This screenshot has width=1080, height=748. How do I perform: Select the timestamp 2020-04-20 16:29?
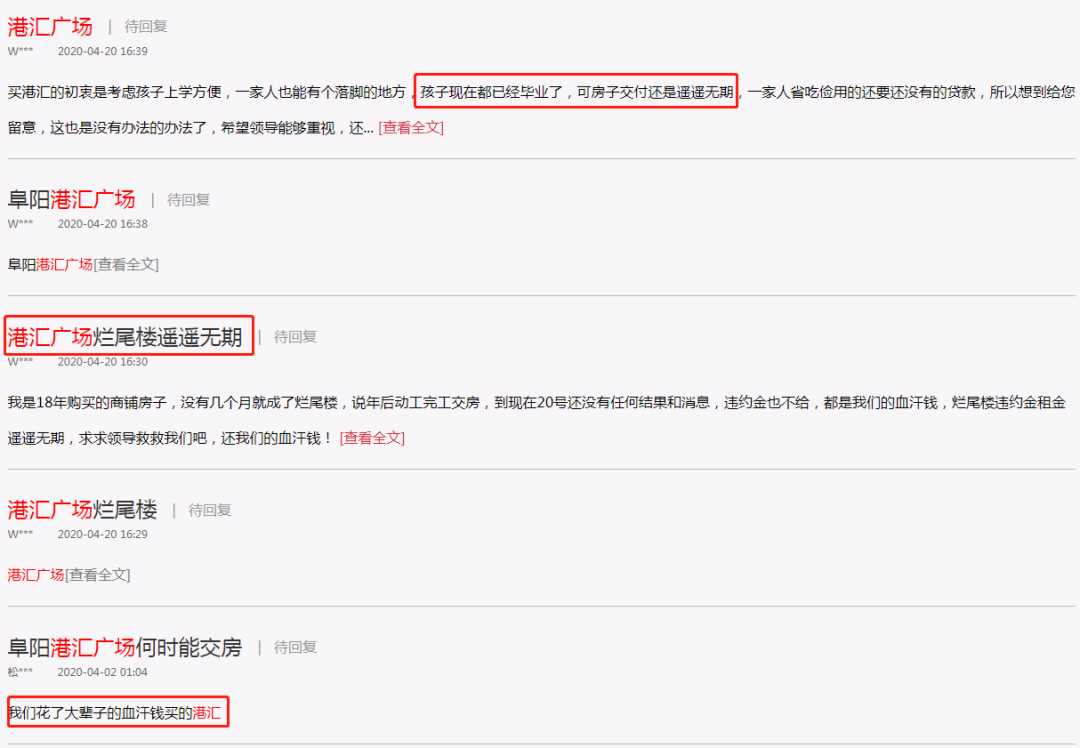tap(103, 534)
